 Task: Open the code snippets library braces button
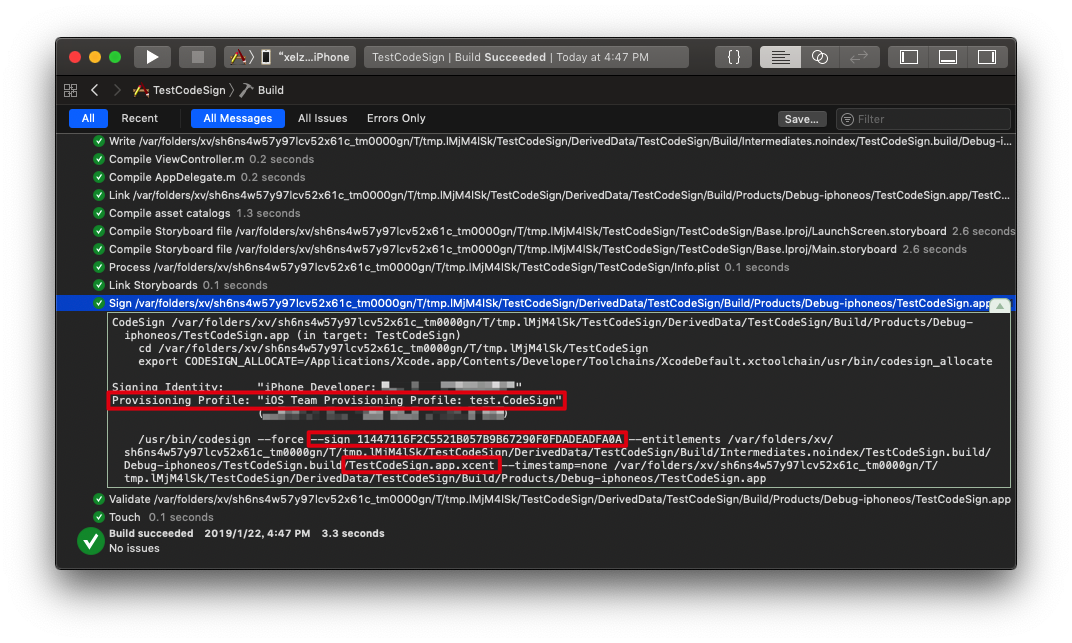[x=734, y=57]
